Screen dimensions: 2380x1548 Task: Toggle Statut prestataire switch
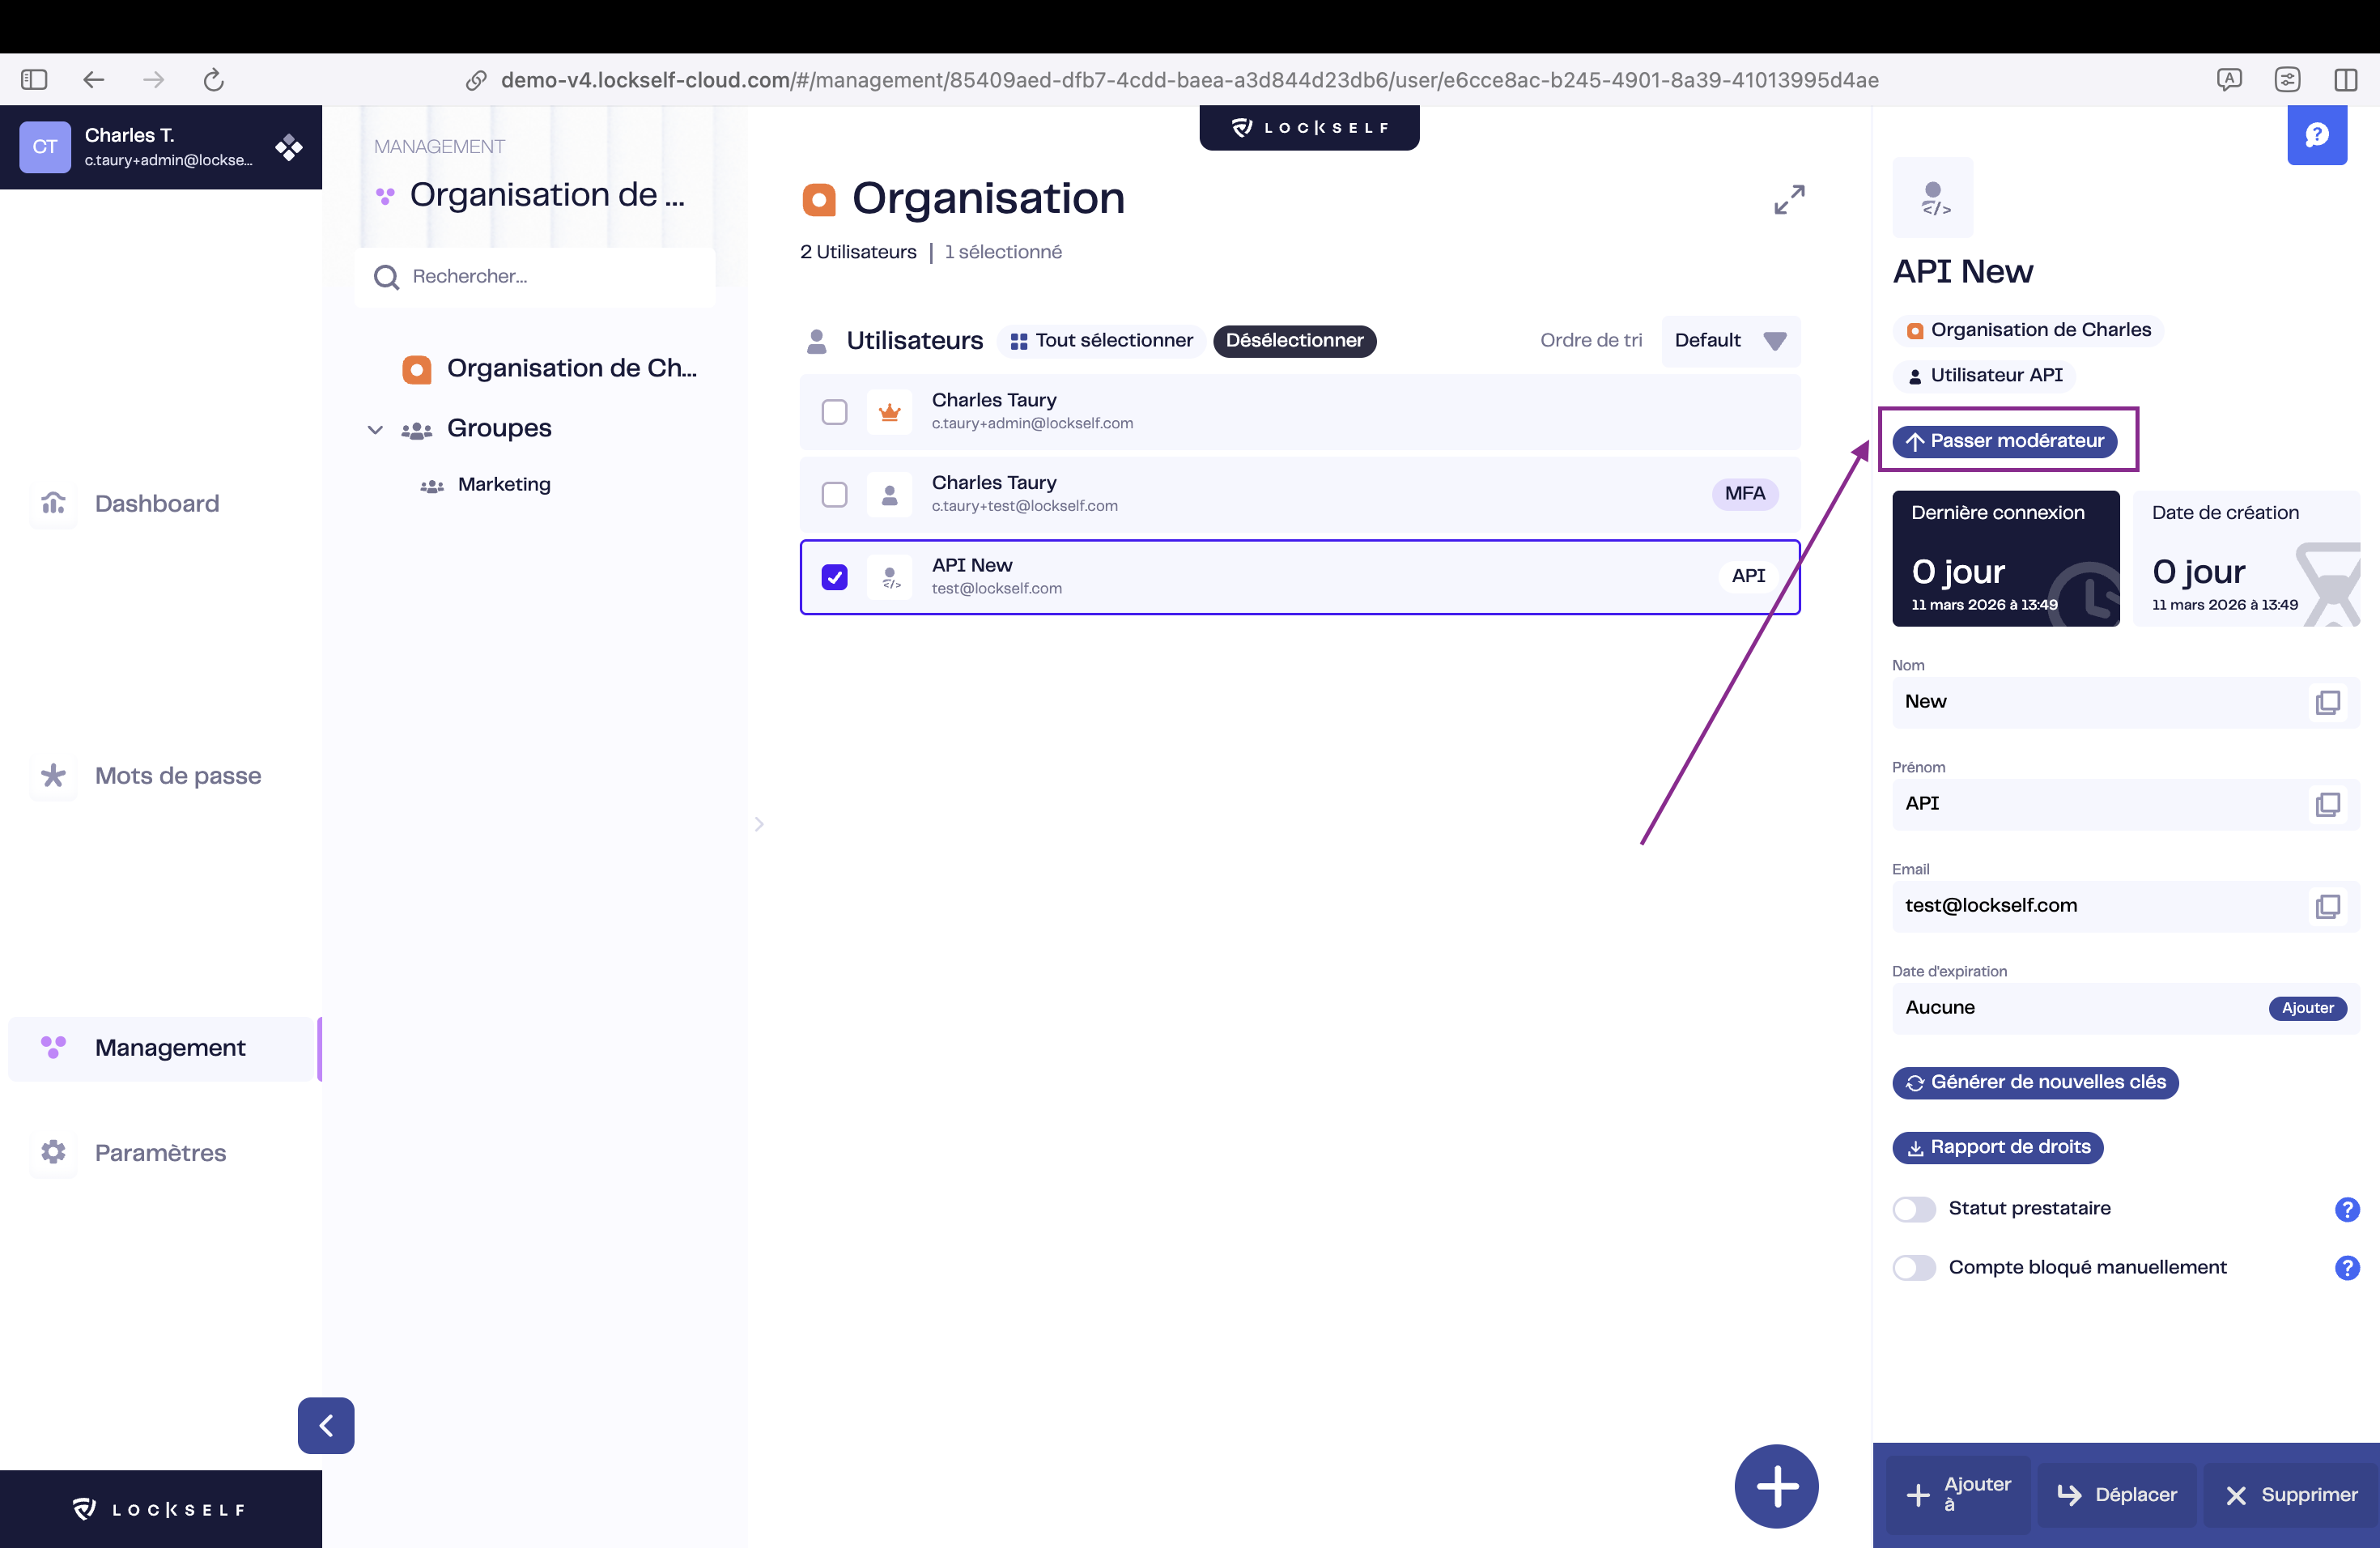pyautogui.click(x=1914, y=1209)
